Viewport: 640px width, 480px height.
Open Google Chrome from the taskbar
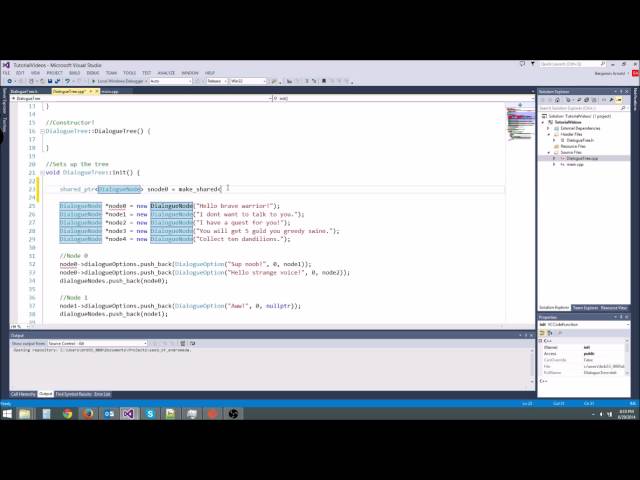pyautogui.click(x=67, y=414)
